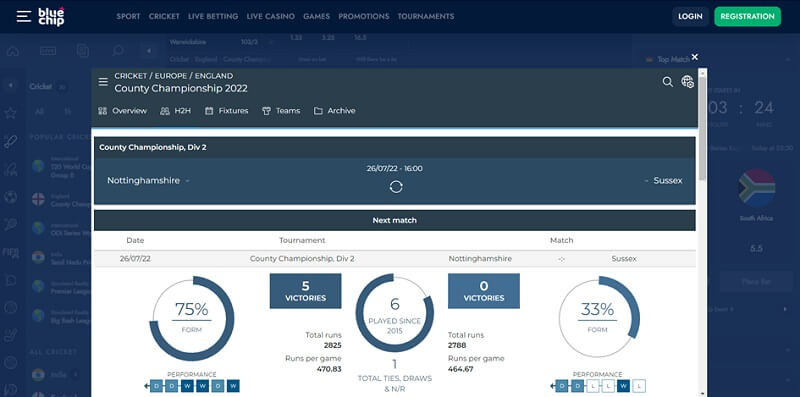Click Total runs 2788 value
Screen dimensions: 800x397
(x=457, y=345)
